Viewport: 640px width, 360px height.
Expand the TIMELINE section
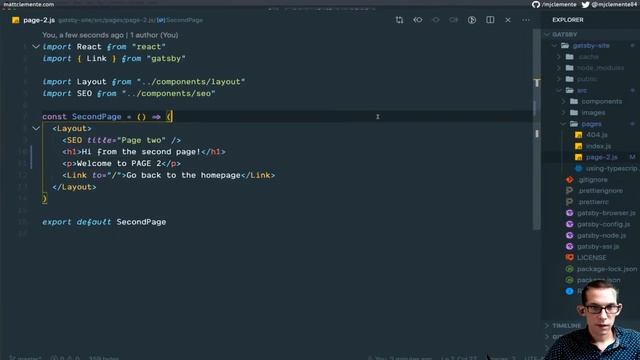click(567, 326)
